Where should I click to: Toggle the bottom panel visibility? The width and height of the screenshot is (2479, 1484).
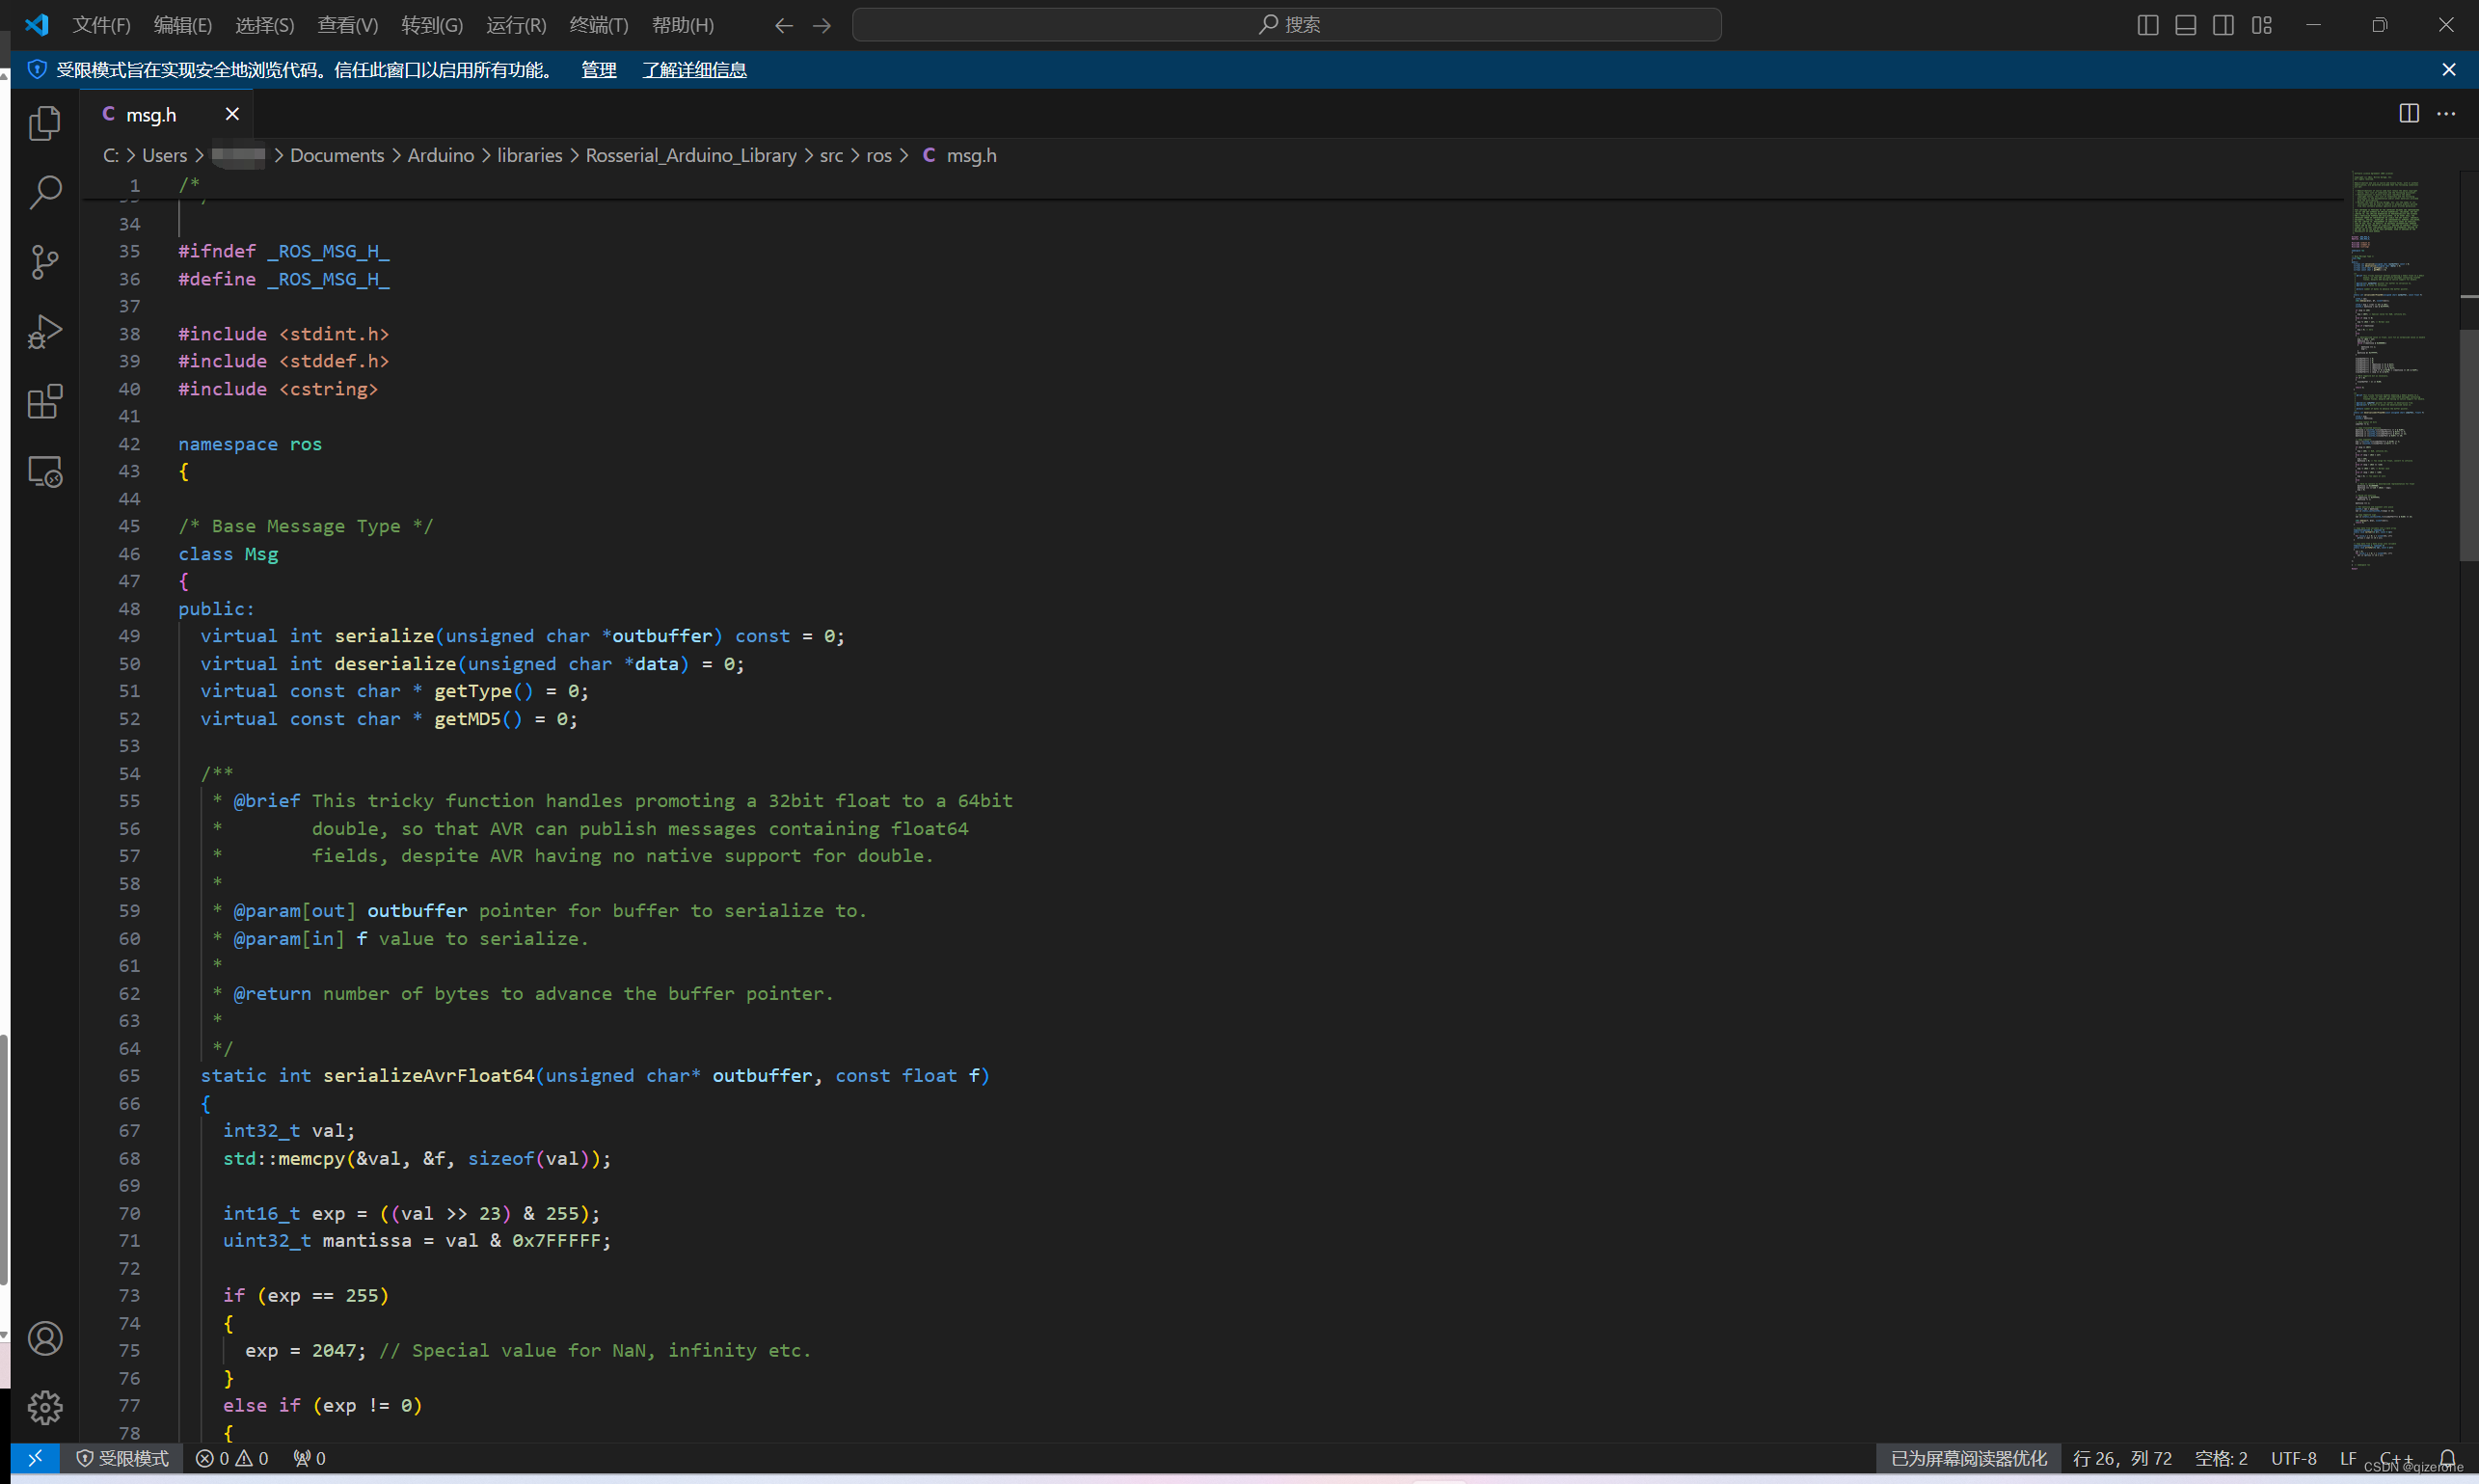(2185, 24)
